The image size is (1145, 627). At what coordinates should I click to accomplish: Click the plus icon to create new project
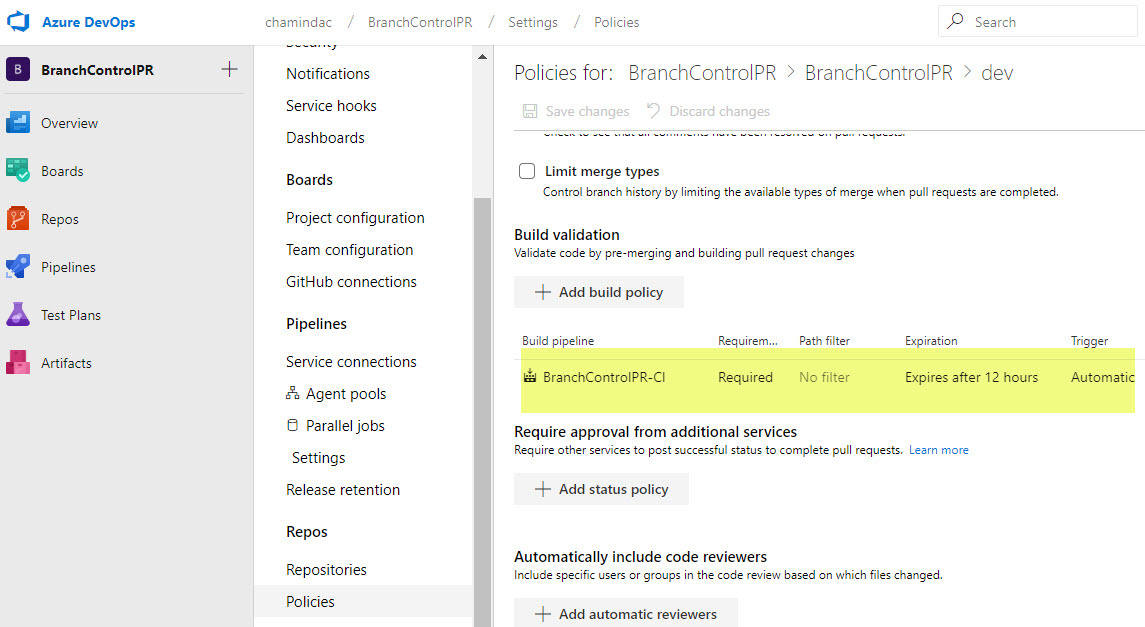(229, 69)
